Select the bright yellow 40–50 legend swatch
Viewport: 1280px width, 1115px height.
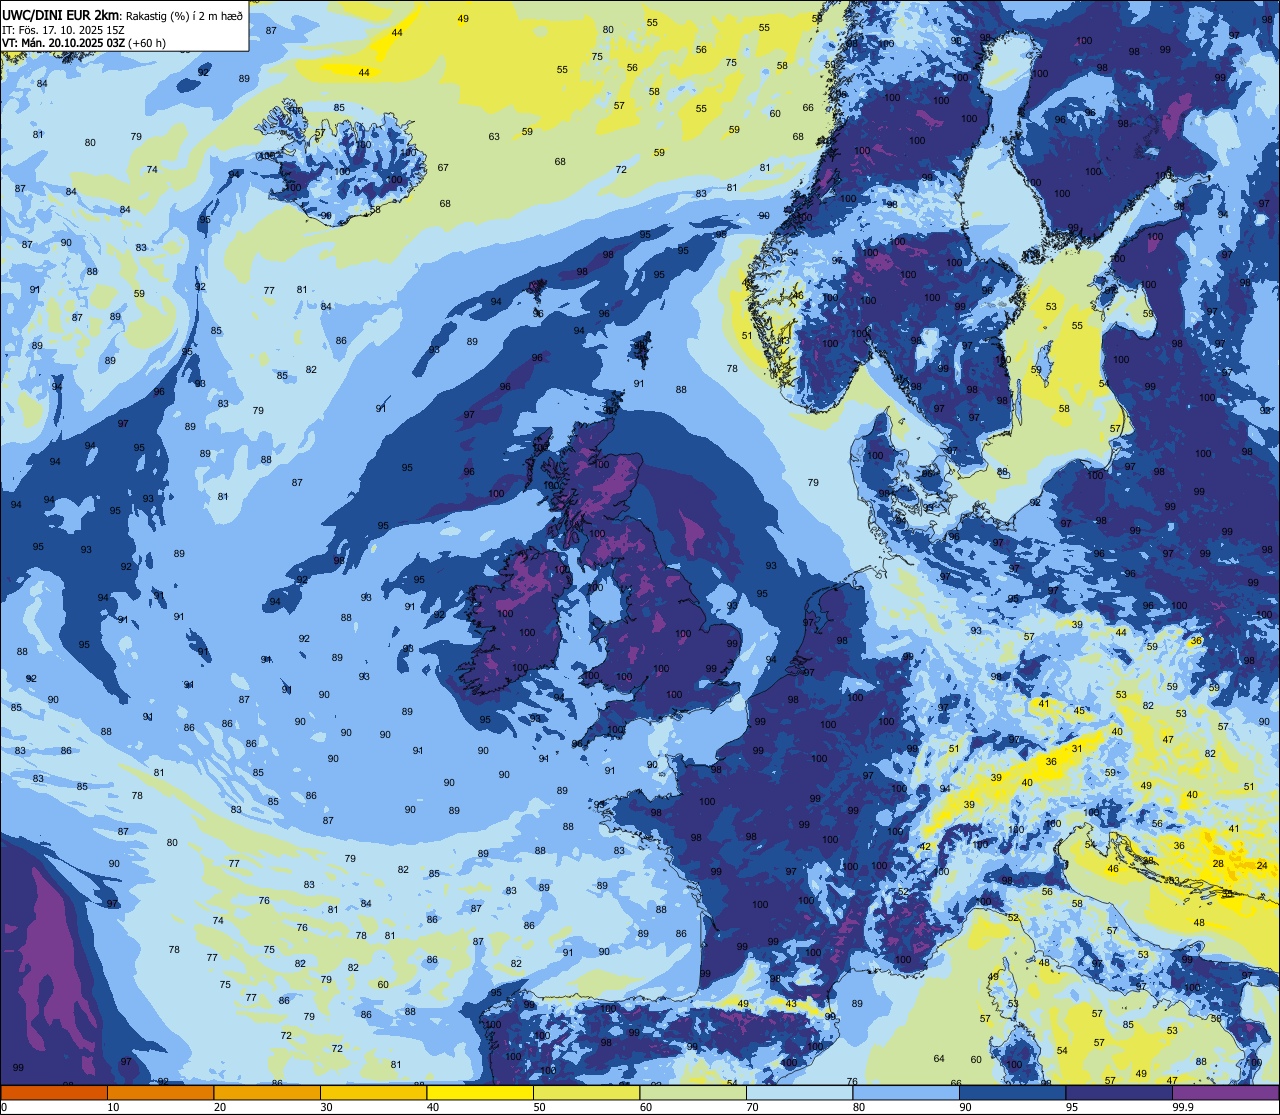point(480,1093)
